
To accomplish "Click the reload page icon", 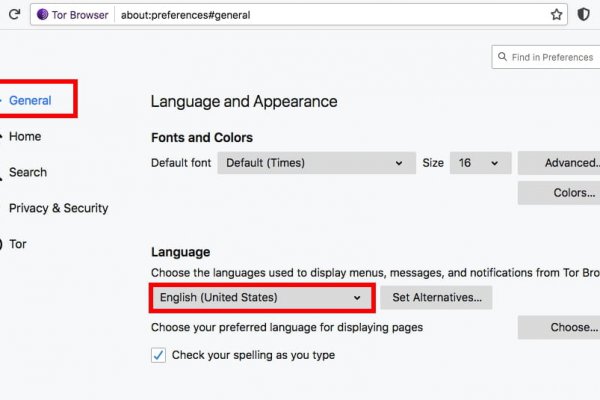I will click(x=14, y=15).
